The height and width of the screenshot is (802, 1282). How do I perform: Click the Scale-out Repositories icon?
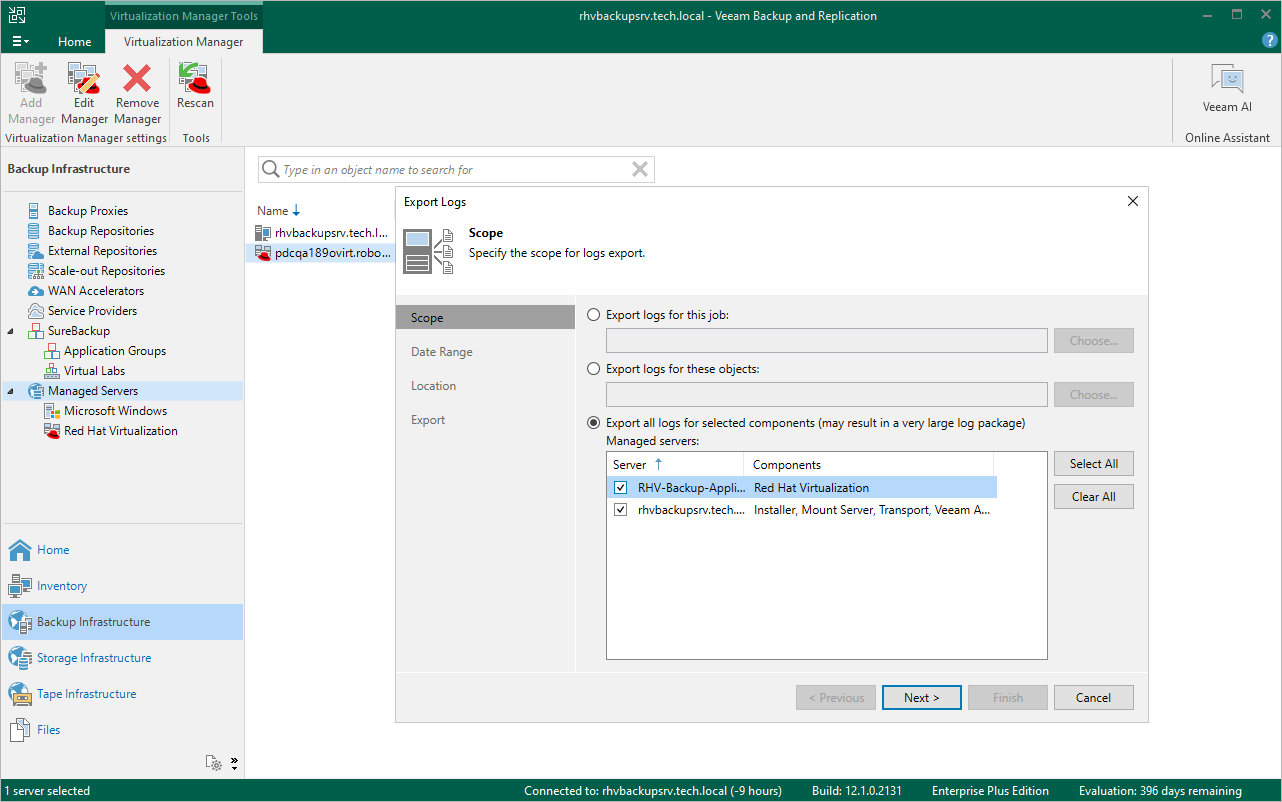pos(37,271)
